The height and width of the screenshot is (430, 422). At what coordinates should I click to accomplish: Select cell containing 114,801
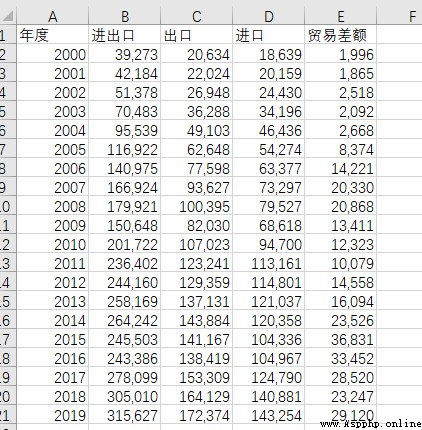269,282
